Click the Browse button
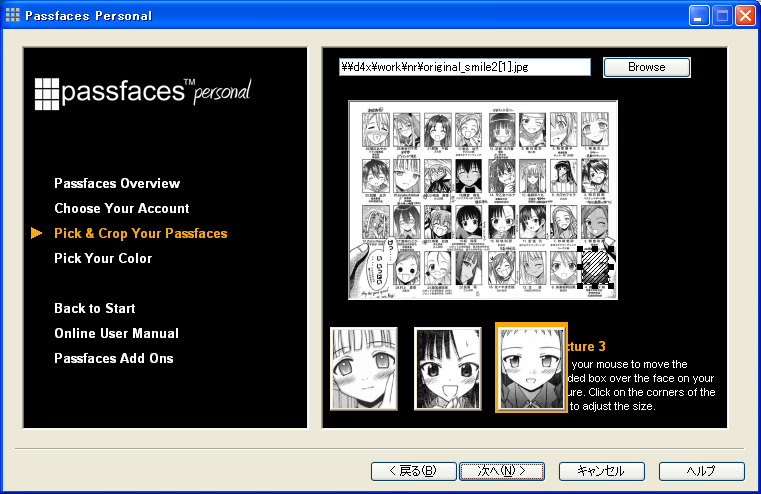This screenshot has width=761, height=494. (x=646, y=67)
